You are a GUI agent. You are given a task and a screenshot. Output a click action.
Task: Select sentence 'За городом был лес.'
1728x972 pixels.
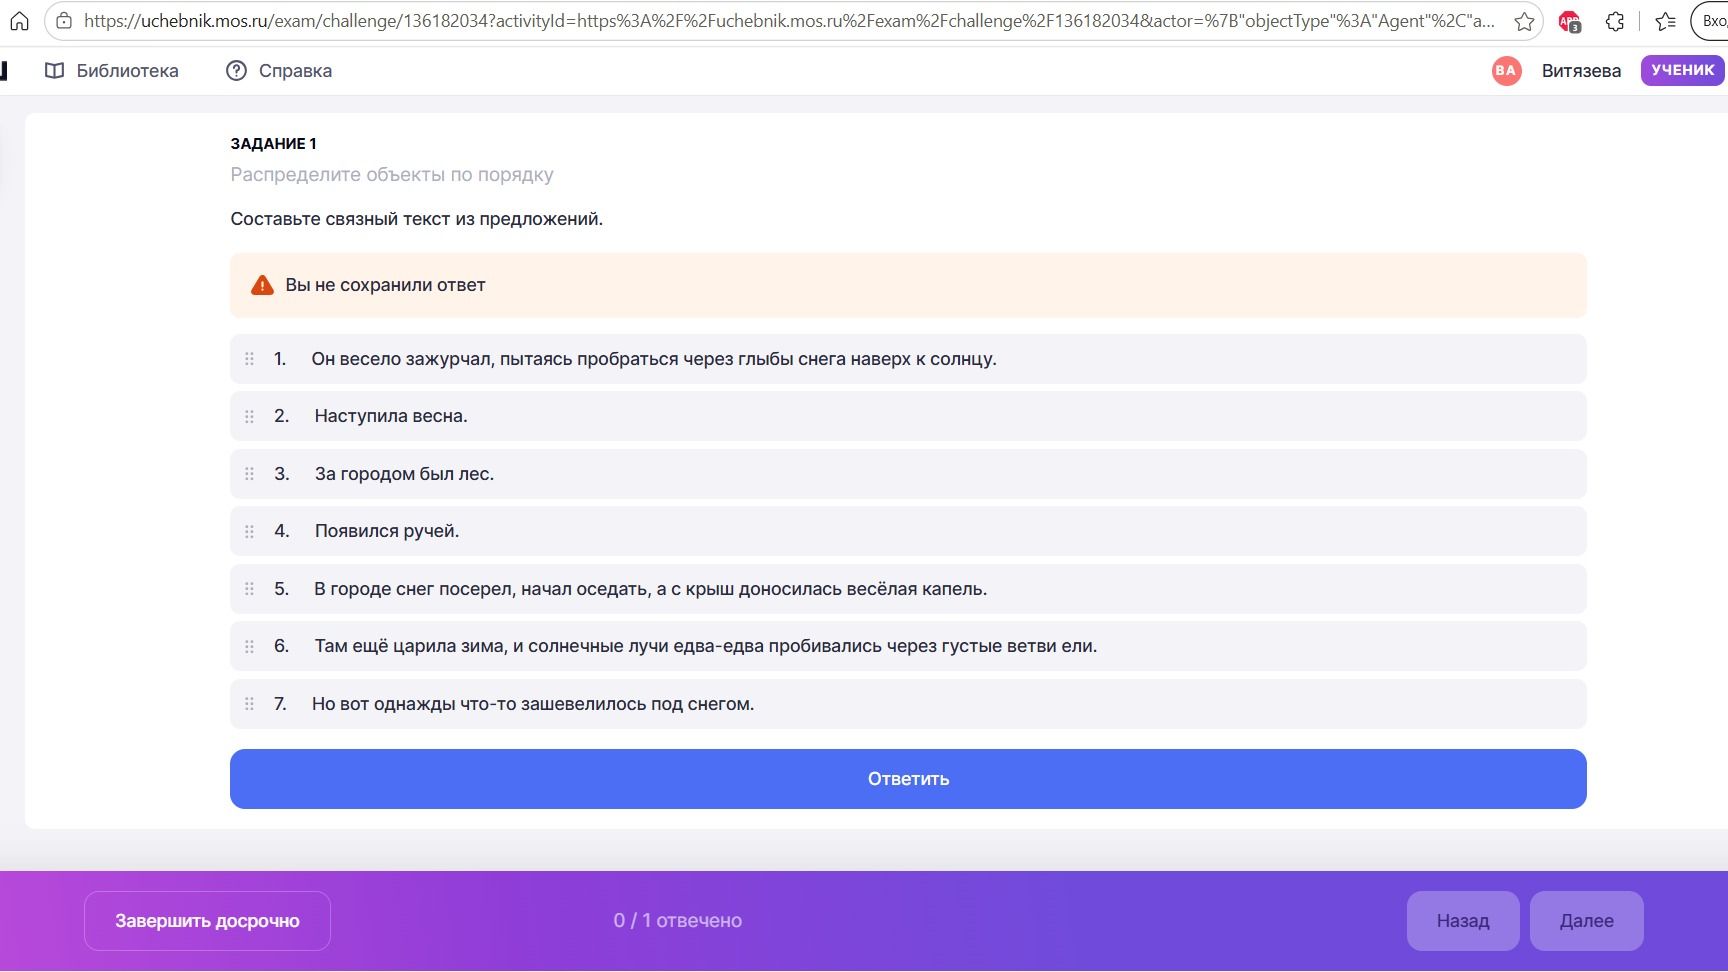[x=908, y=474]
